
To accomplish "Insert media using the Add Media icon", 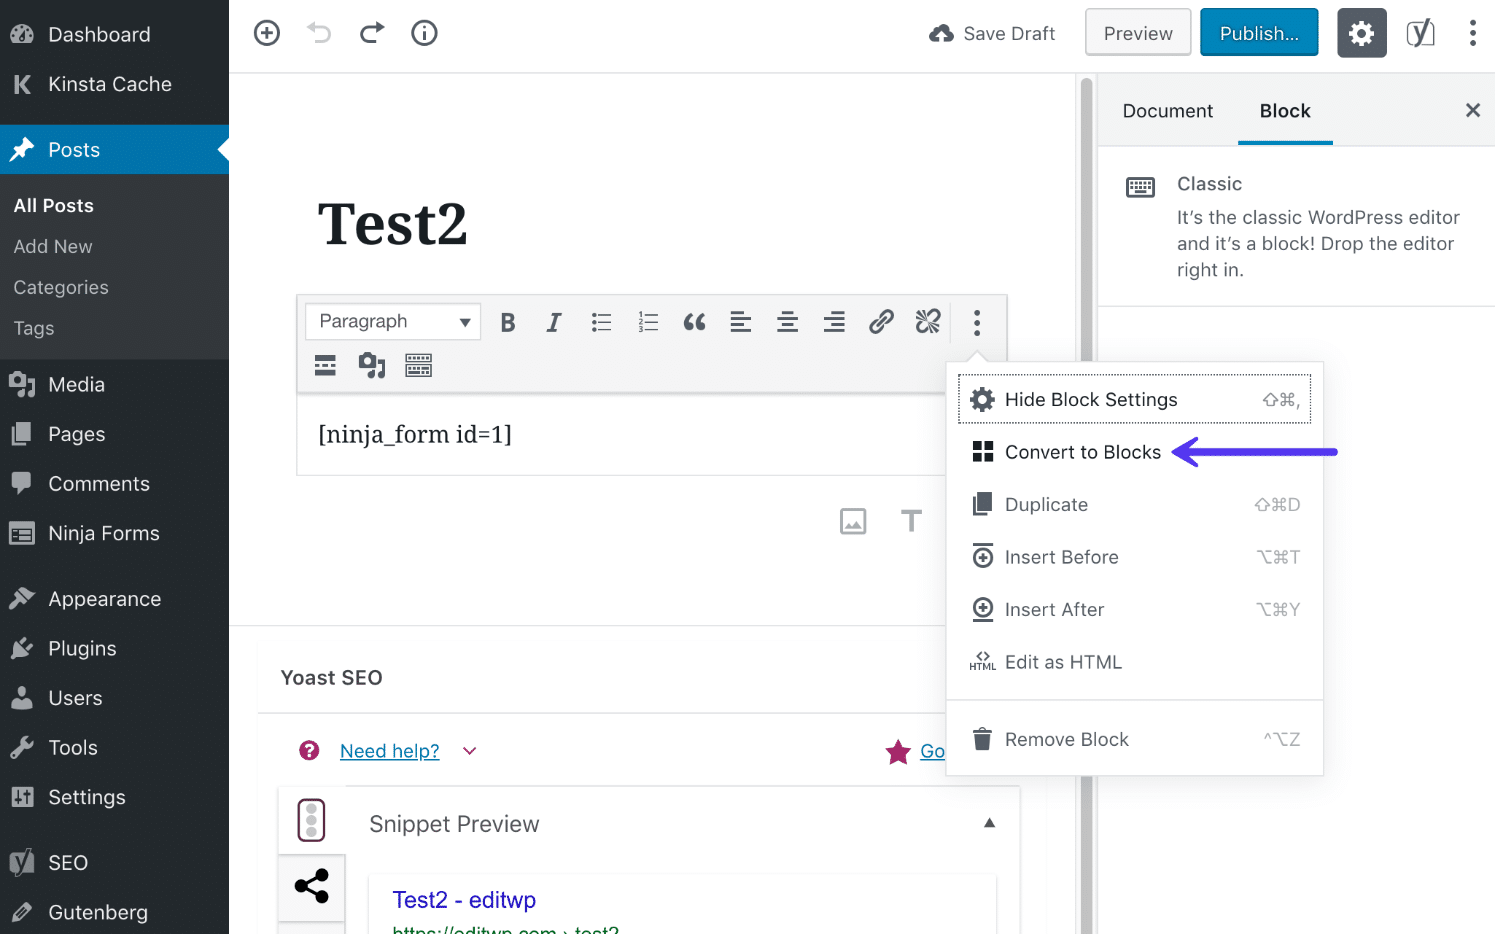I will [x=371, y=365].
